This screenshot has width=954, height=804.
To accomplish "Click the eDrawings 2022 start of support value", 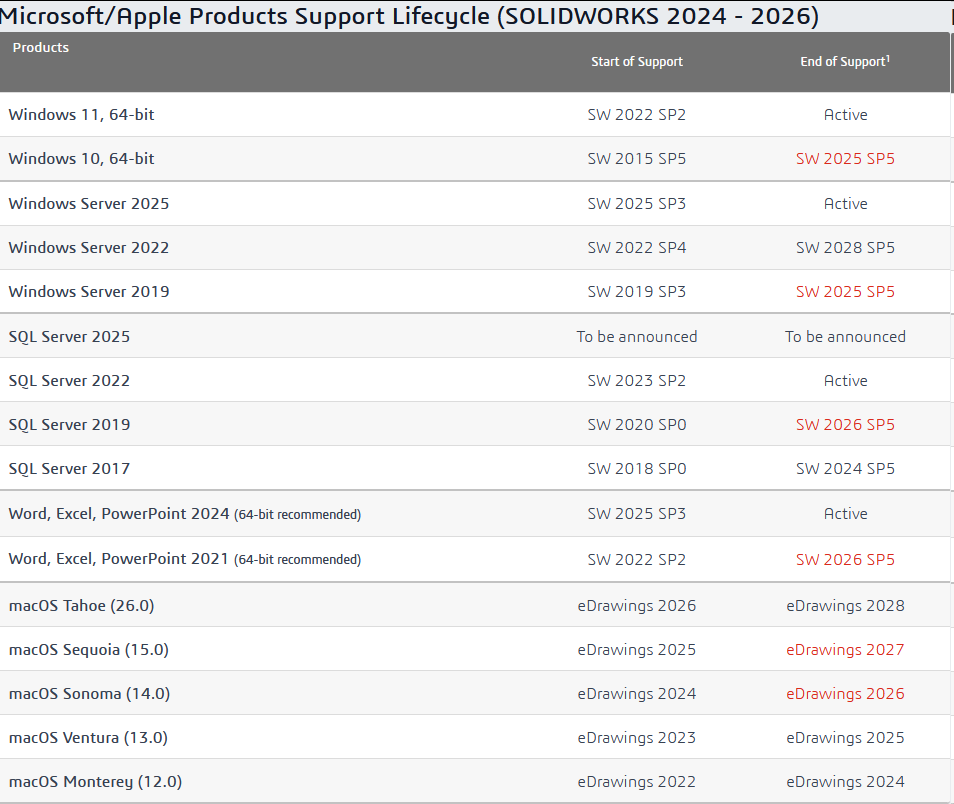I will [x=636, y=781].
